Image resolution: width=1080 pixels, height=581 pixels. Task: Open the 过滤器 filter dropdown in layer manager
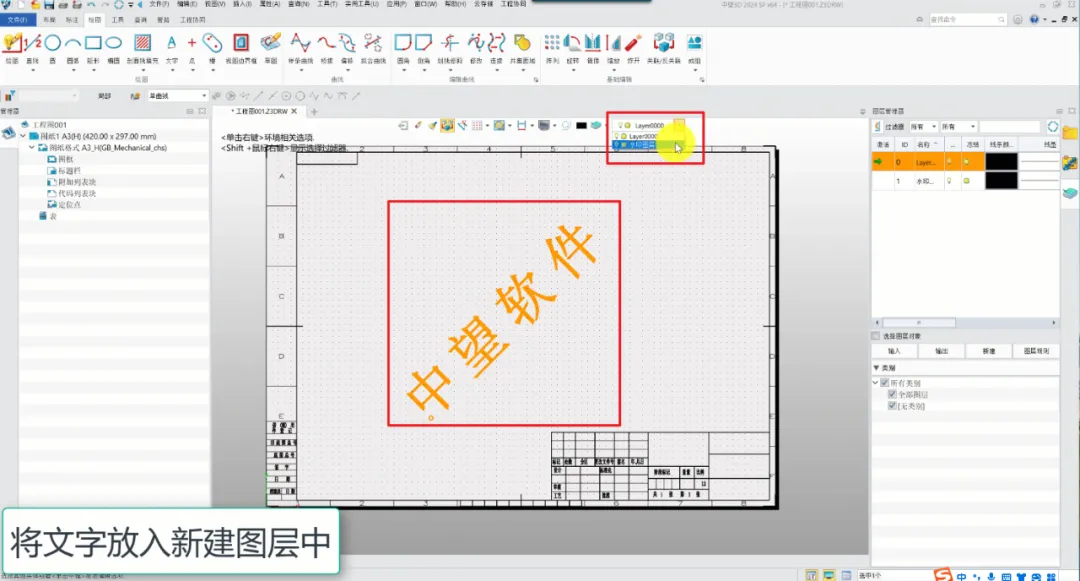tap(934, 127)
